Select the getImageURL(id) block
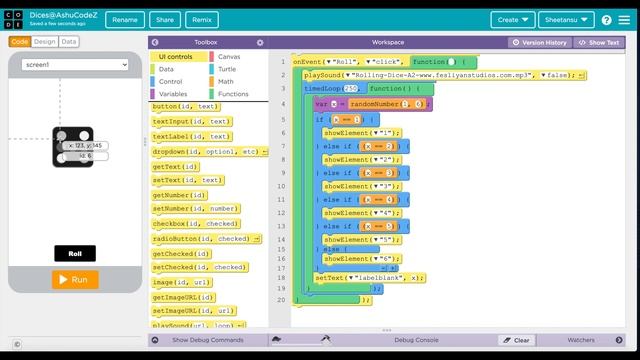The width and height of the screenshot is (640, 360). (x=183, y=298)
